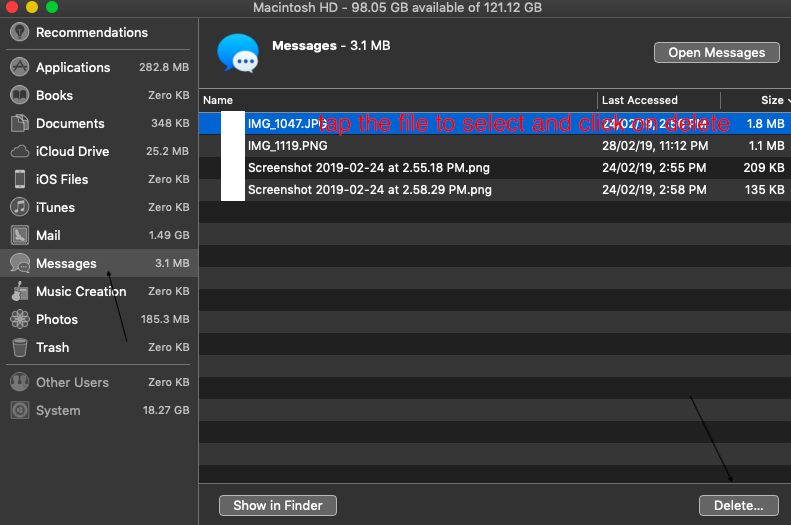Select the iCloud Drive cloud icon
791x525 pixels.
[19, 151]
